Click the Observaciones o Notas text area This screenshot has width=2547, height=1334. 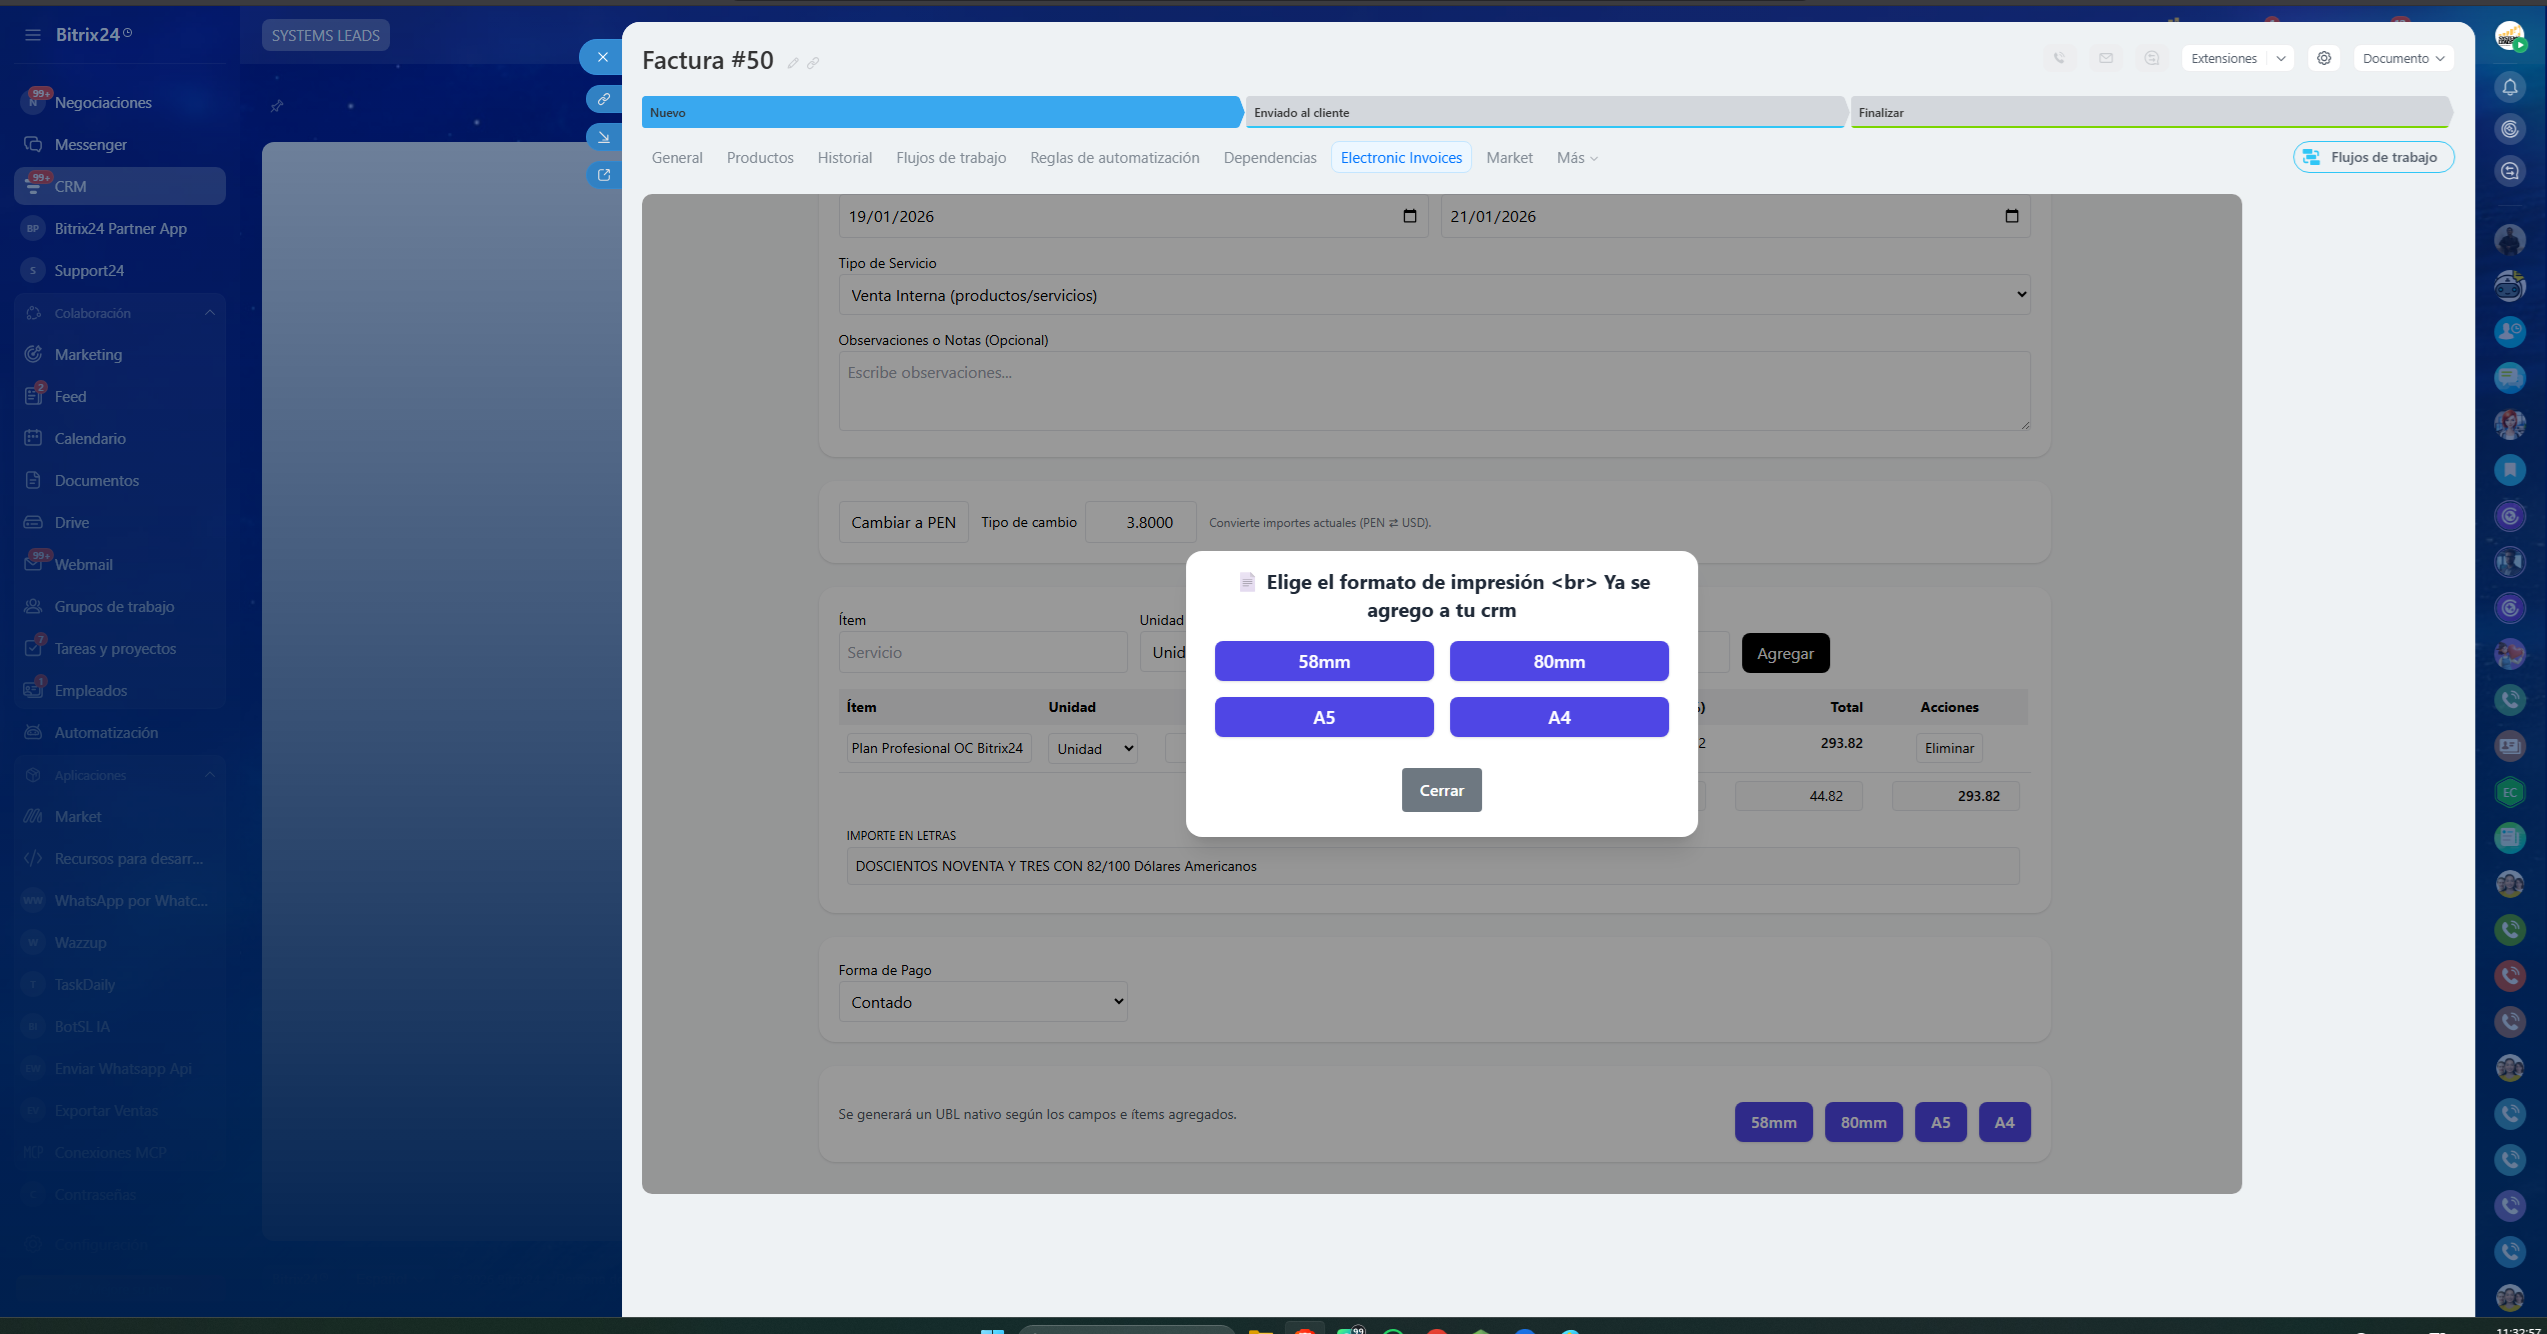1434,391
